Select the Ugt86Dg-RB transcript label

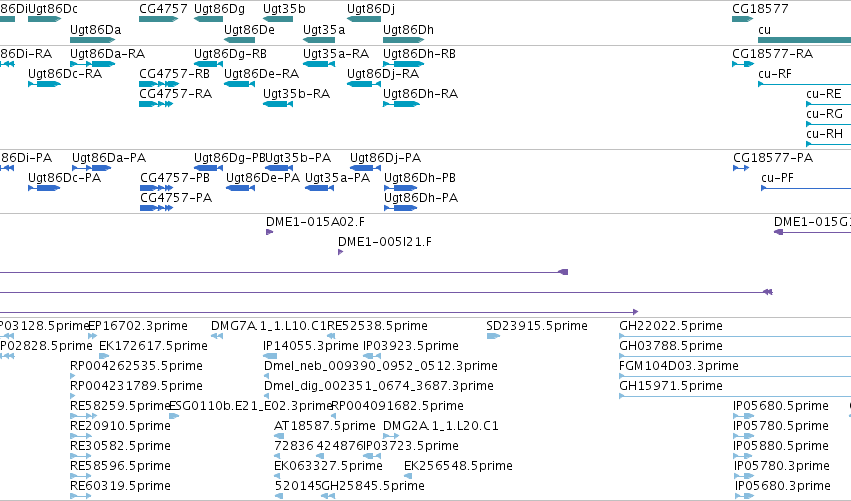coord(231,53)
